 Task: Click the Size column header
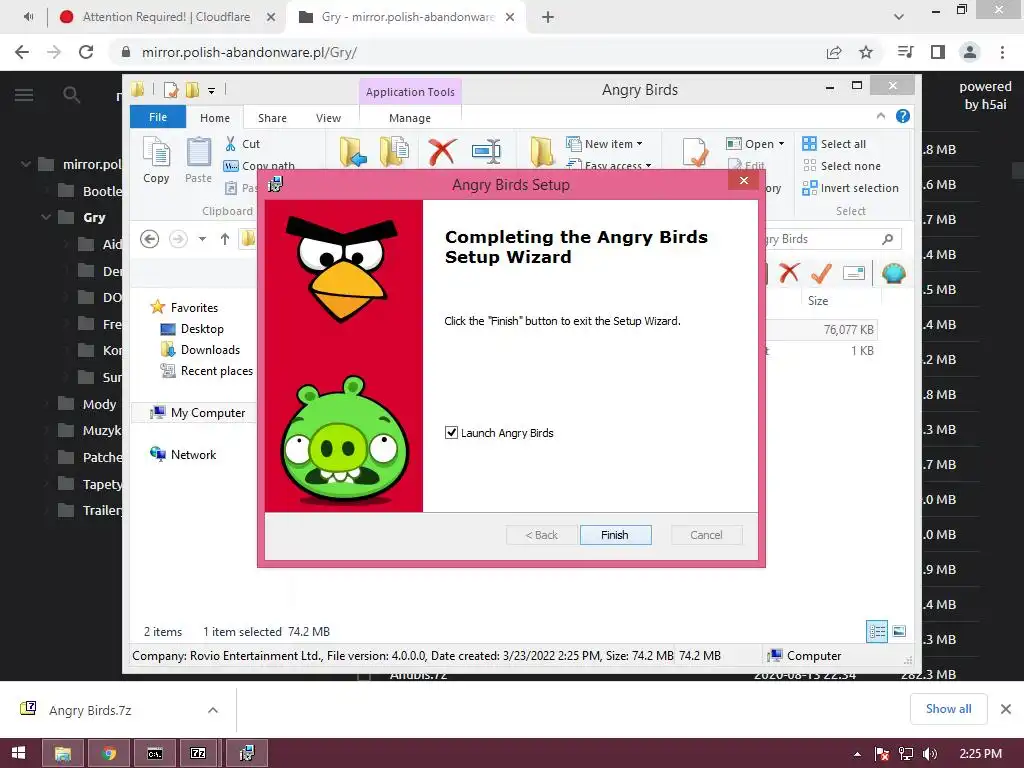pos(818,300)
